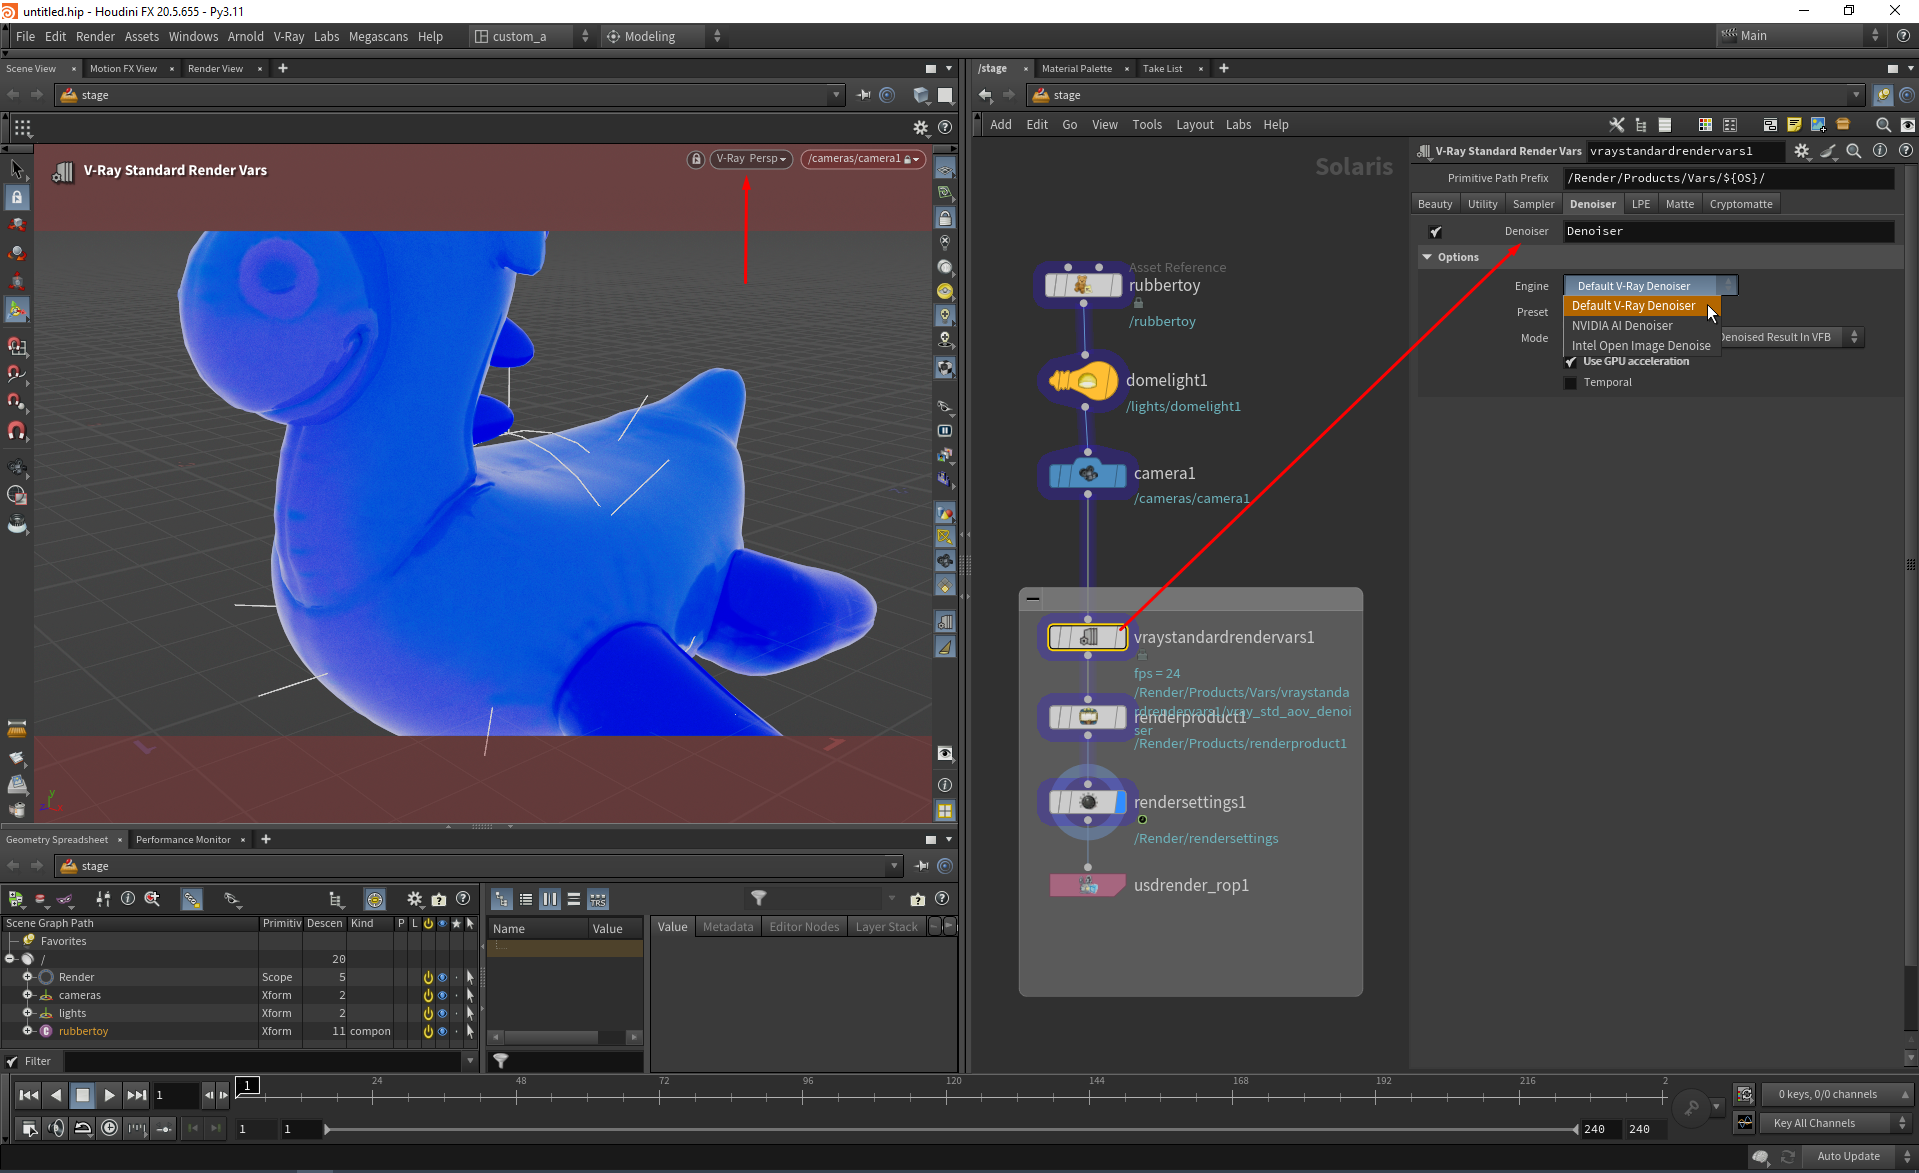Toggle the Denoiser enable checkbox
The width and height of the screenshot is (1919, 1173).
1436,232
